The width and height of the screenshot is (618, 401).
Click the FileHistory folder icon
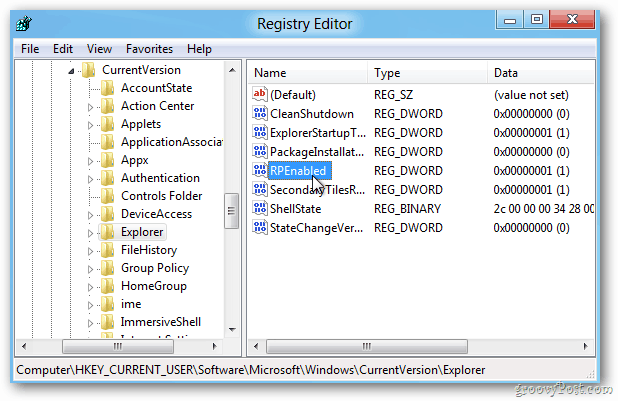[x=107, y=250]
